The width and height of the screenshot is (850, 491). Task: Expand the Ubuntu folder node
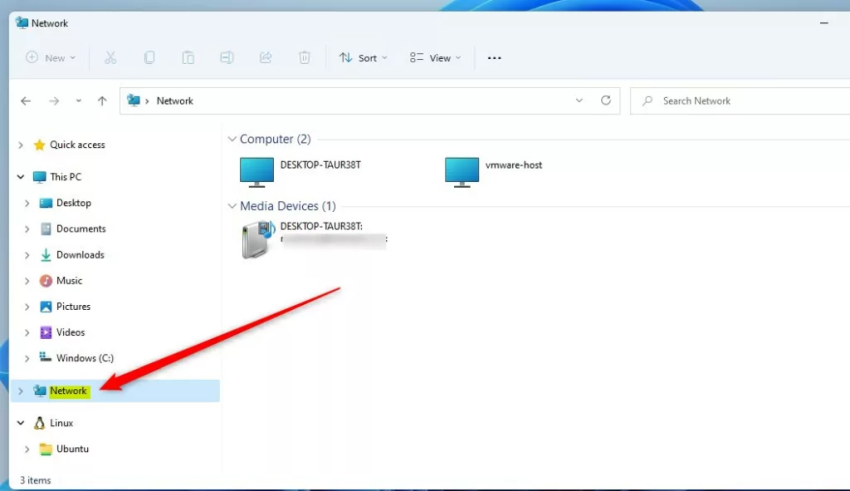27,449
